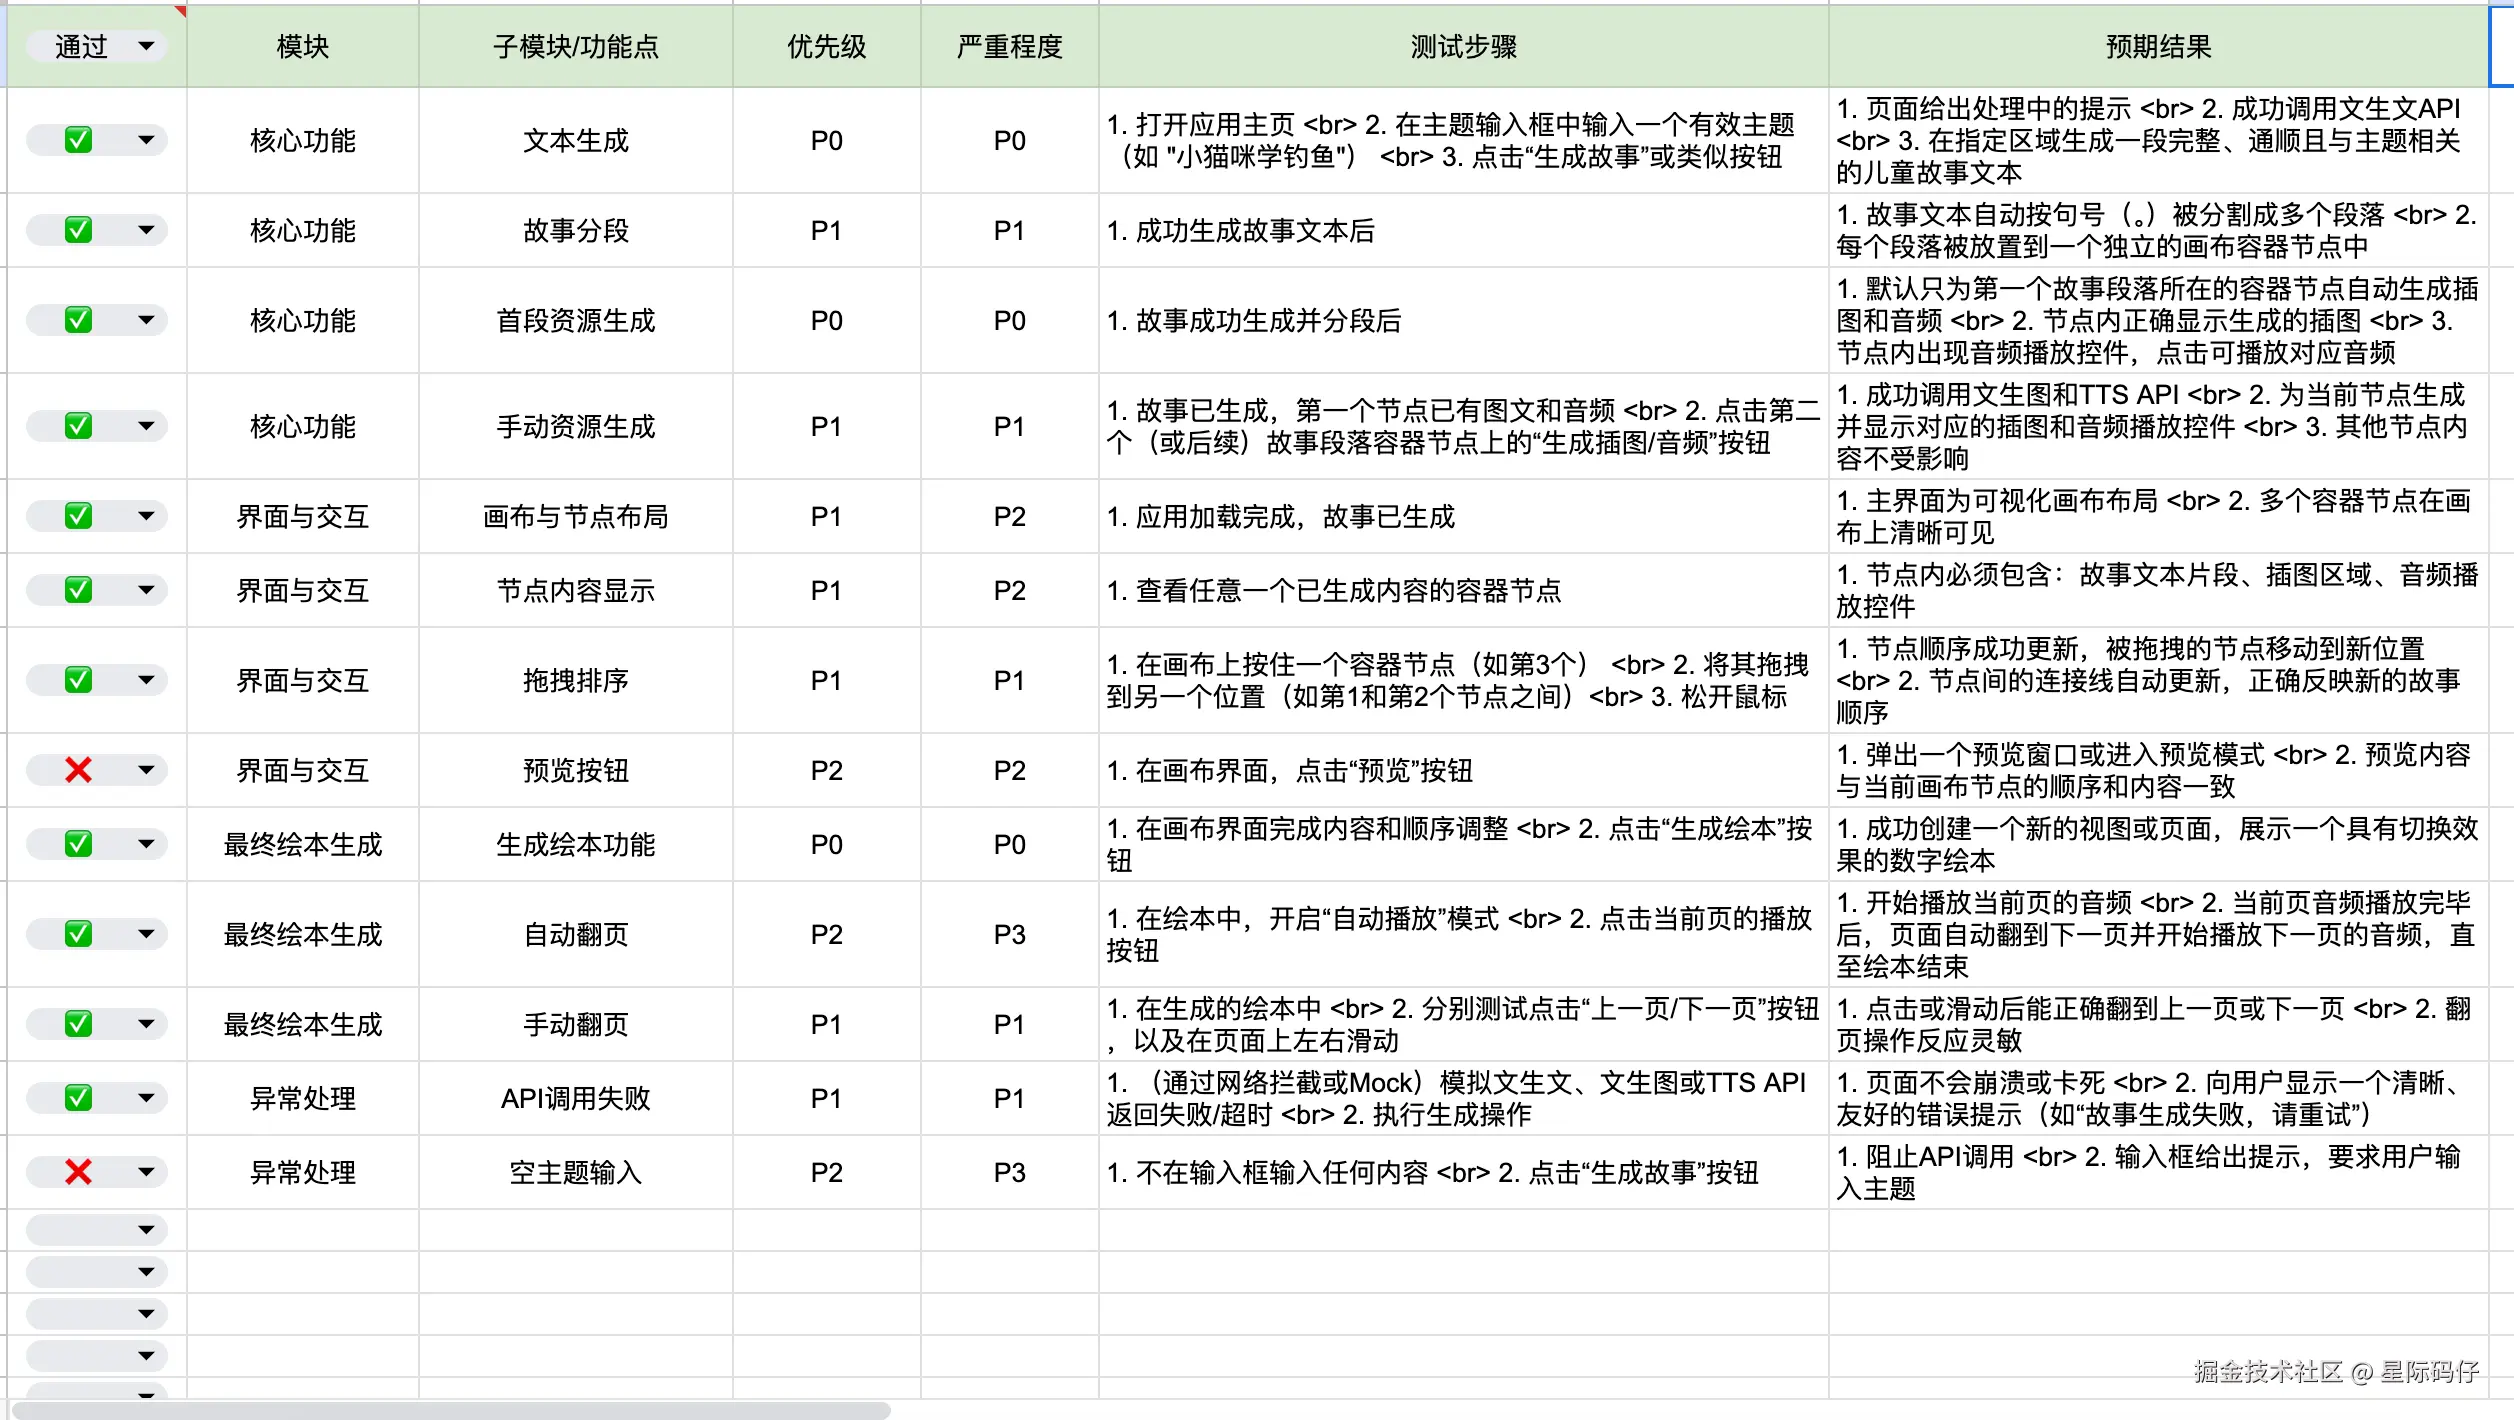Click the red X in 空主题输入 row
The width and height of the screenshot is (2514, 1420).
[x=78, y=1172]
